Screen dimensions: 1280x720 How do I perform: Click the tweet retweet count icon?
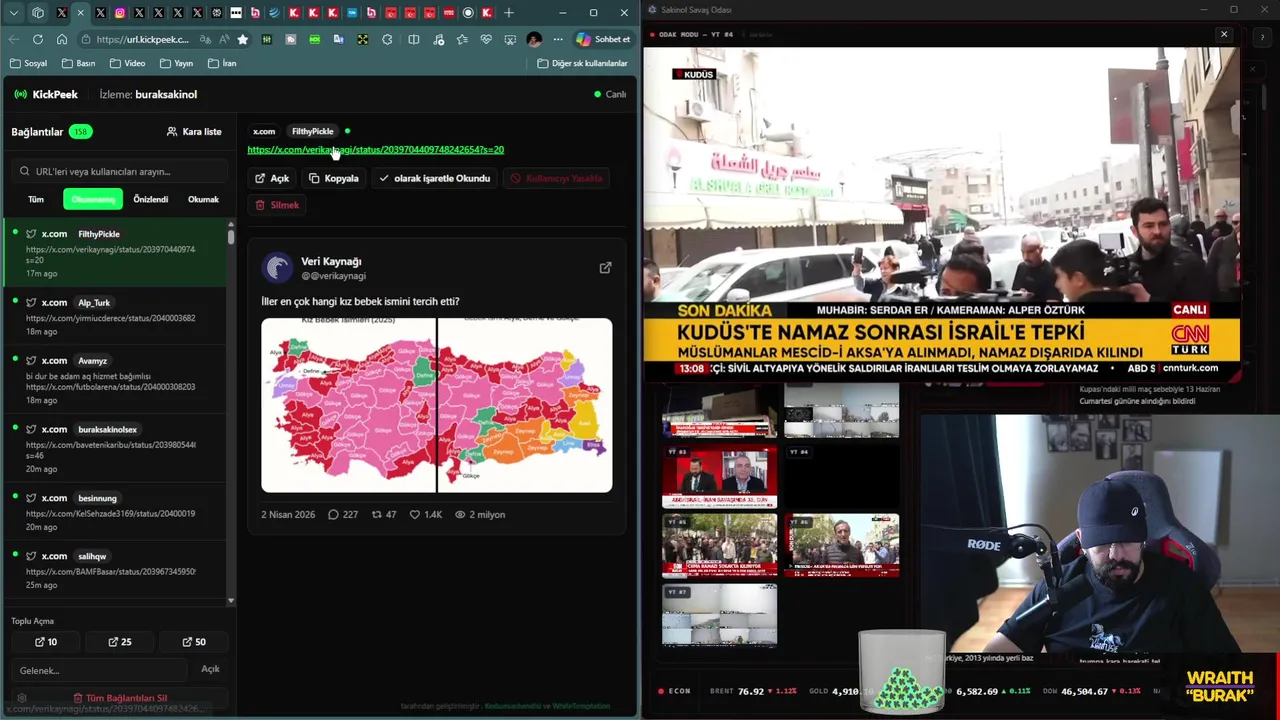point(377,515)
